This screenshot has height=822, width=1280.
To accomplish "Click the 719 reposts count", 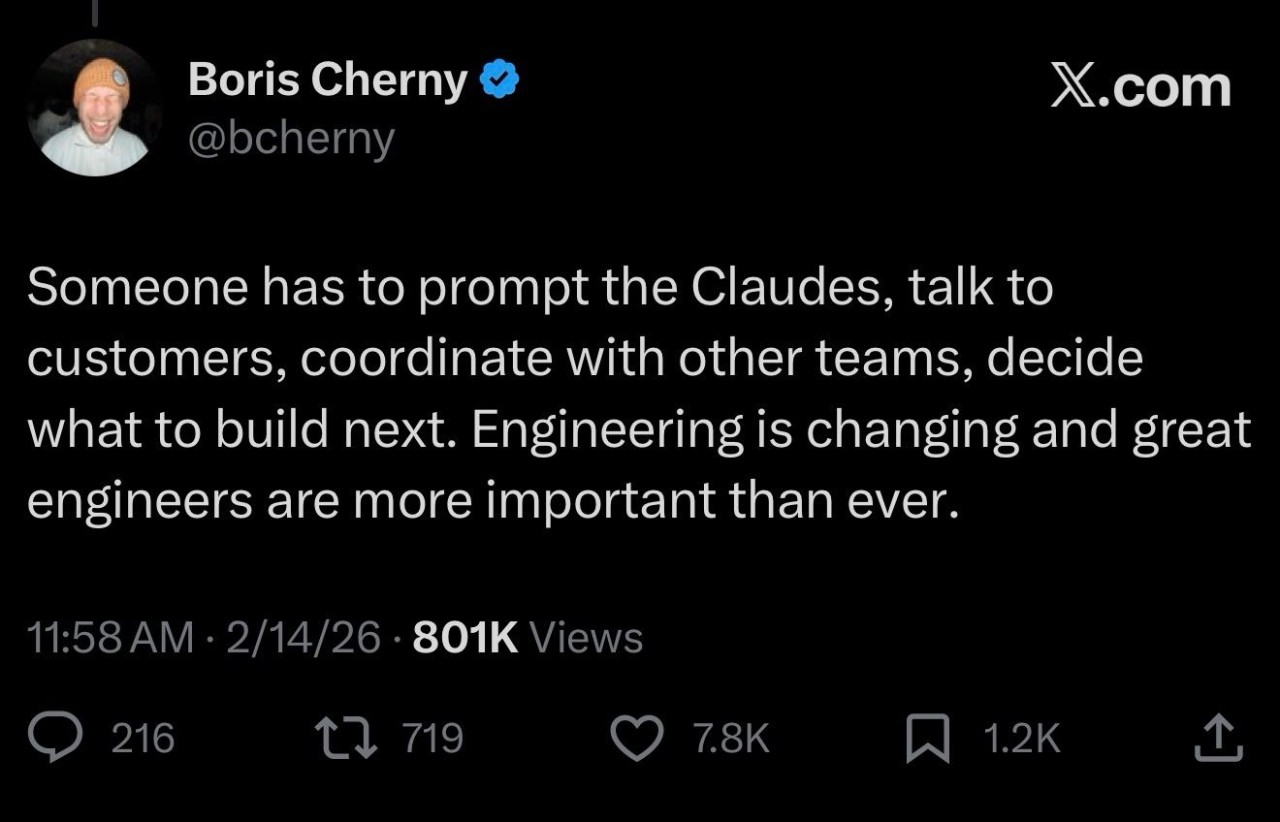I will 432,740.
